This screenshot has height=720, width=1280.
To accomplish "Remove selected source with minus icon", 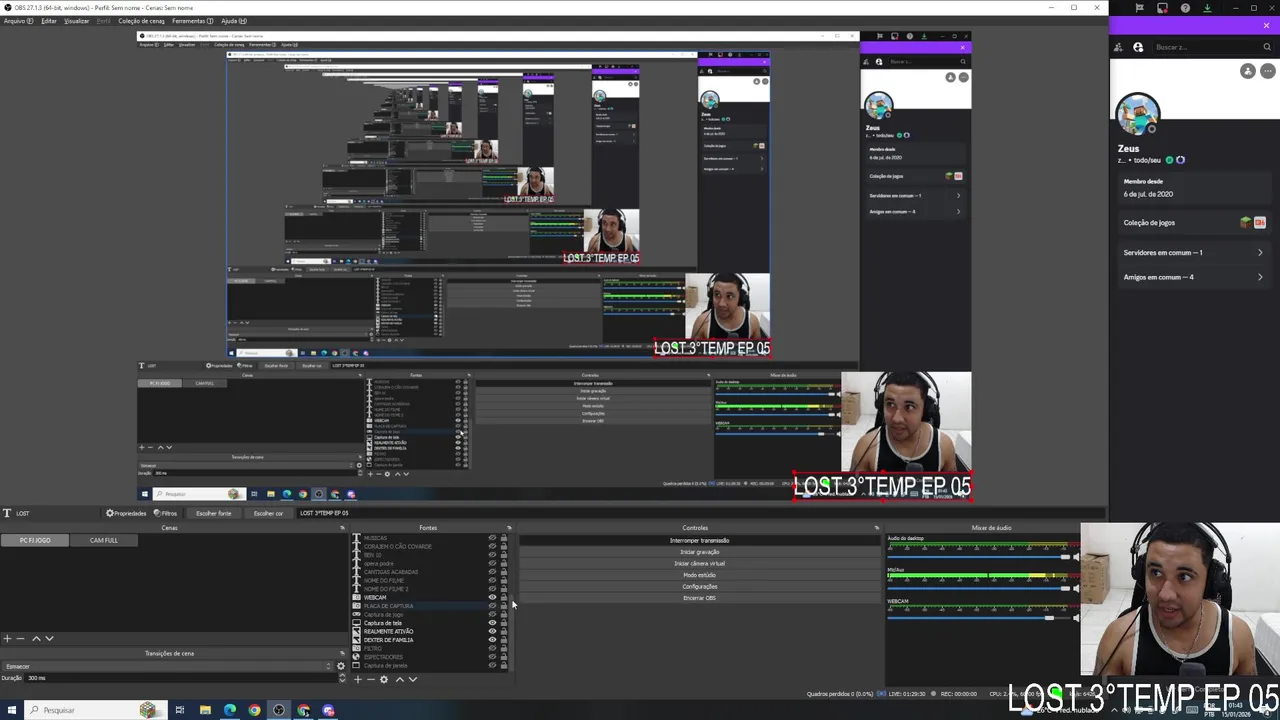I will click(371, 680).
